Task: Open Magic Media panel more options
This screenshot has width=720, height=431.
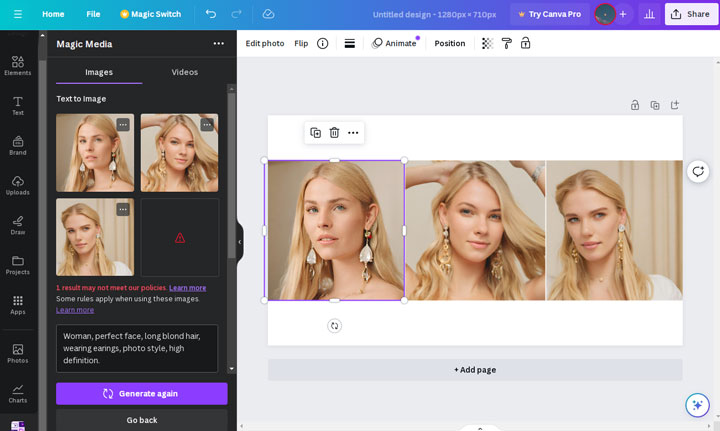Action: (x=219, y=44)
